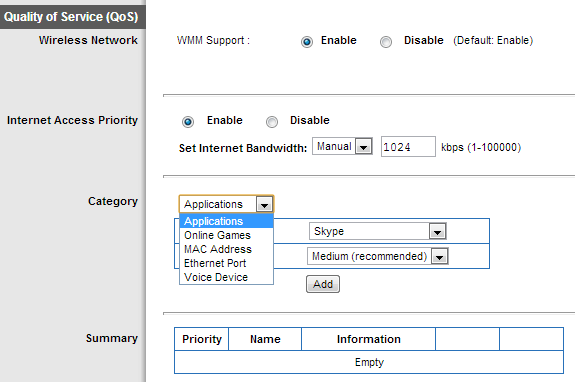The height and width of the screenshot is (382, 575).
Task: Disable Internet Access Priority
Action: [272, 121]
